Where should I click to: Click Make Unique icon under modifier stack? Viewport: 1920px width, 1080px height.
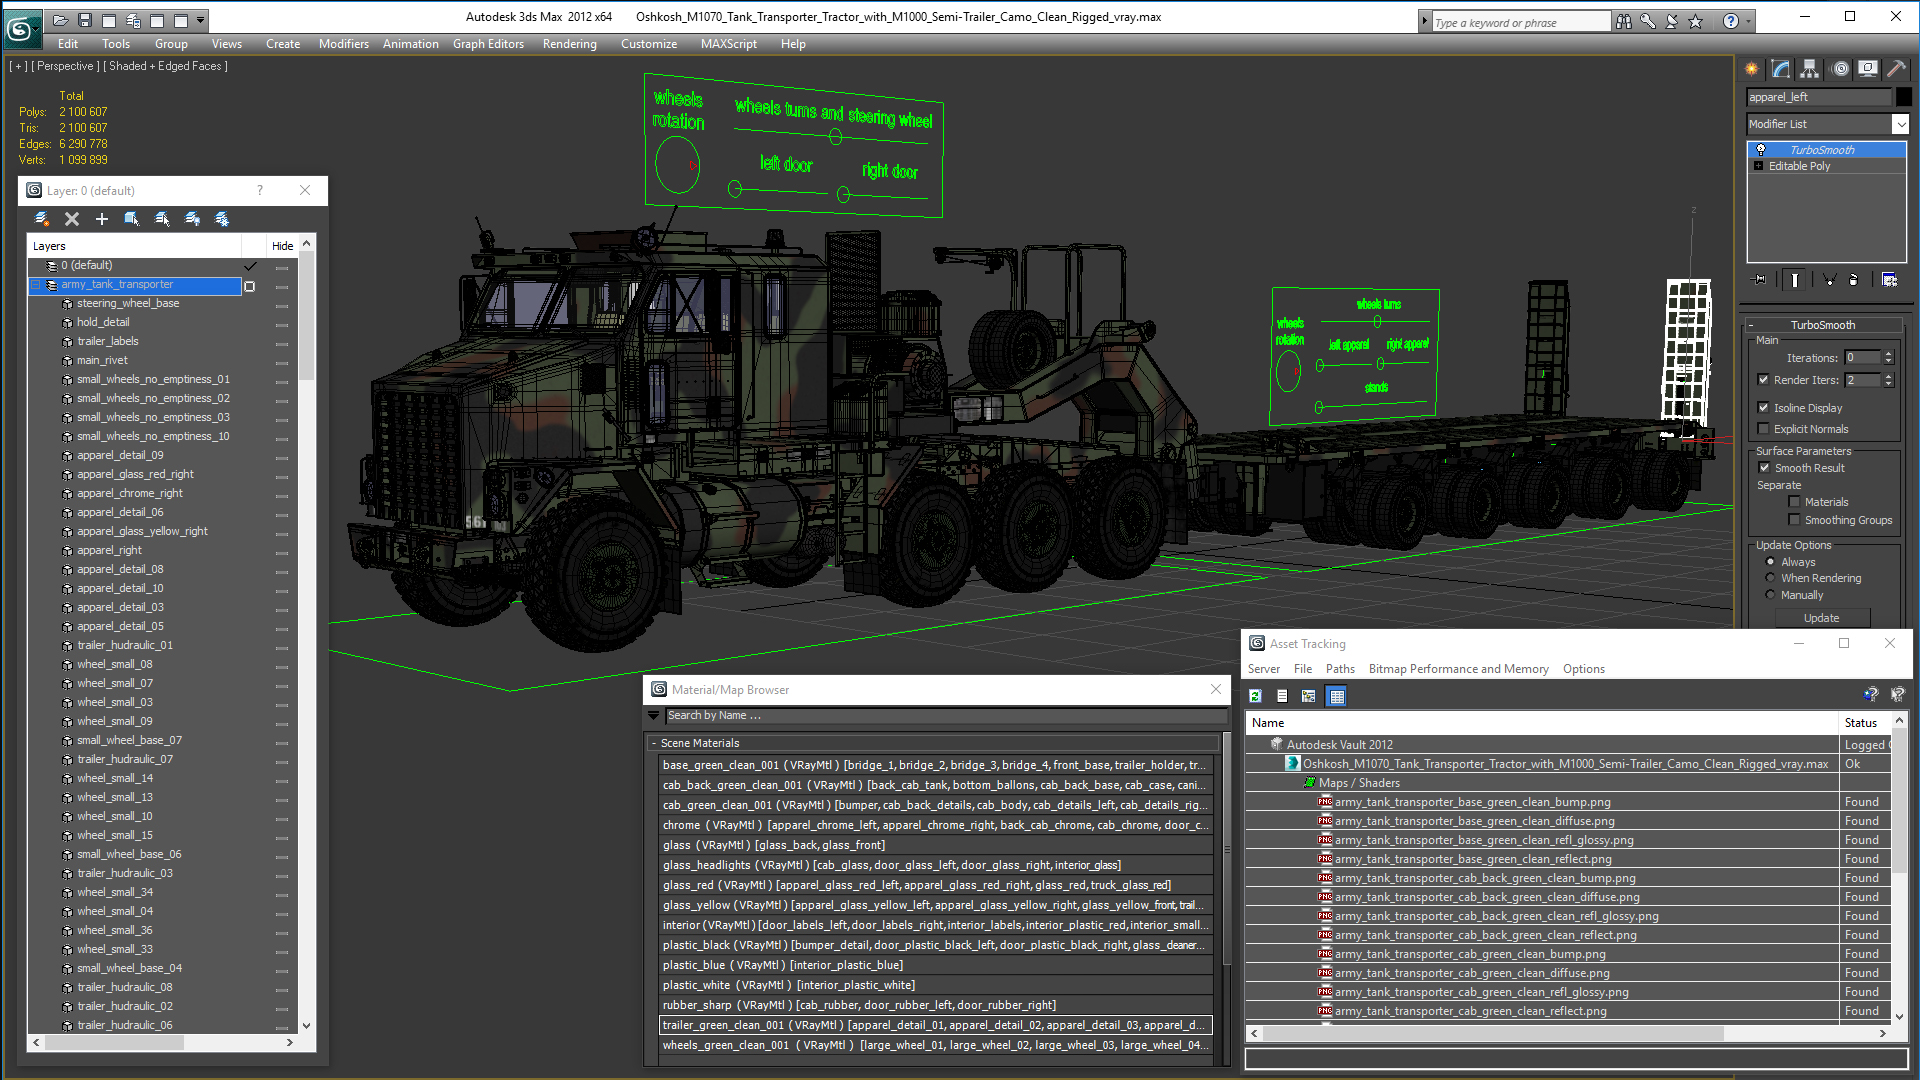(1829, 280)
